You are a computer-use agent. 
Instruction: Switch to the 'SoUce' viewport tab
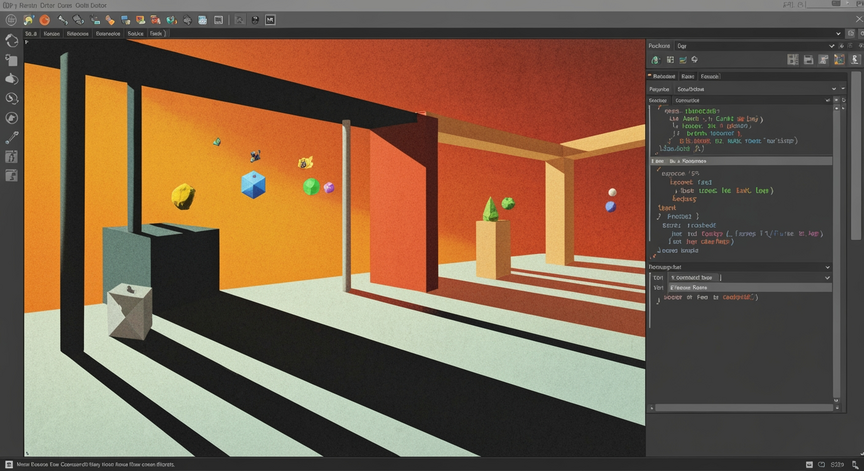tap(135, 34)
